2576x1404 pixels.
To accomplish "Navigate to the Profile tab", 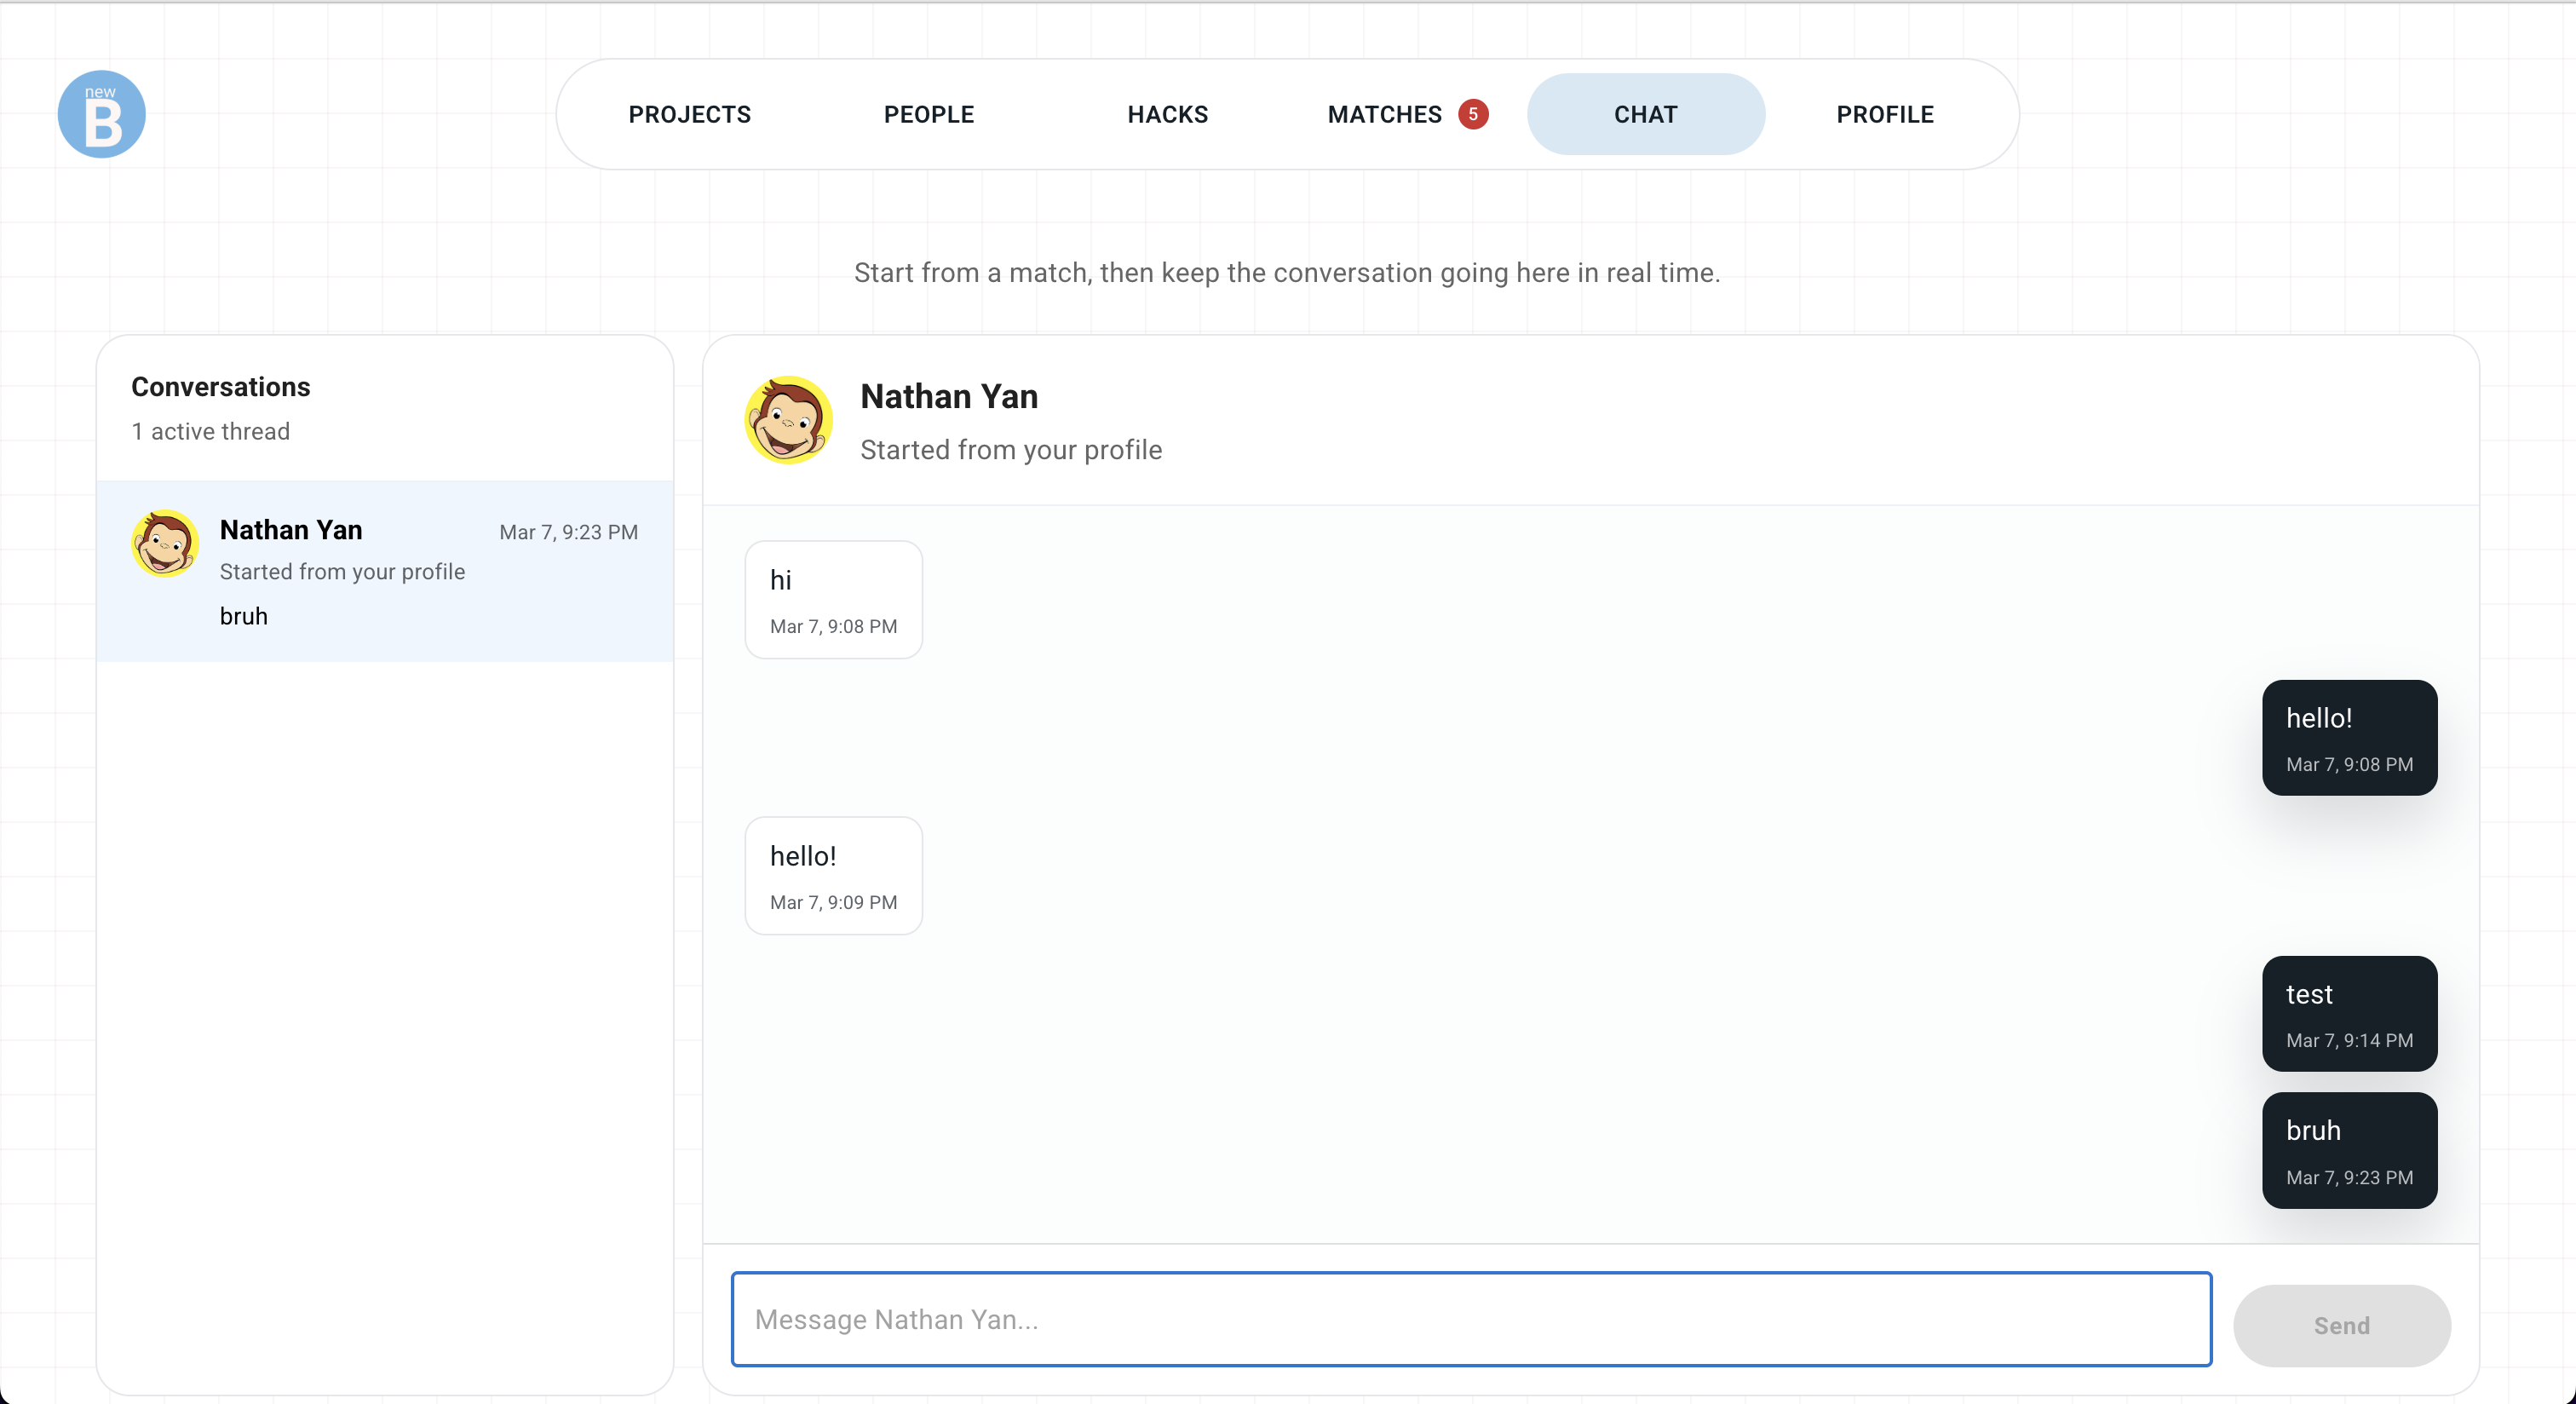I will [1884, 114].
